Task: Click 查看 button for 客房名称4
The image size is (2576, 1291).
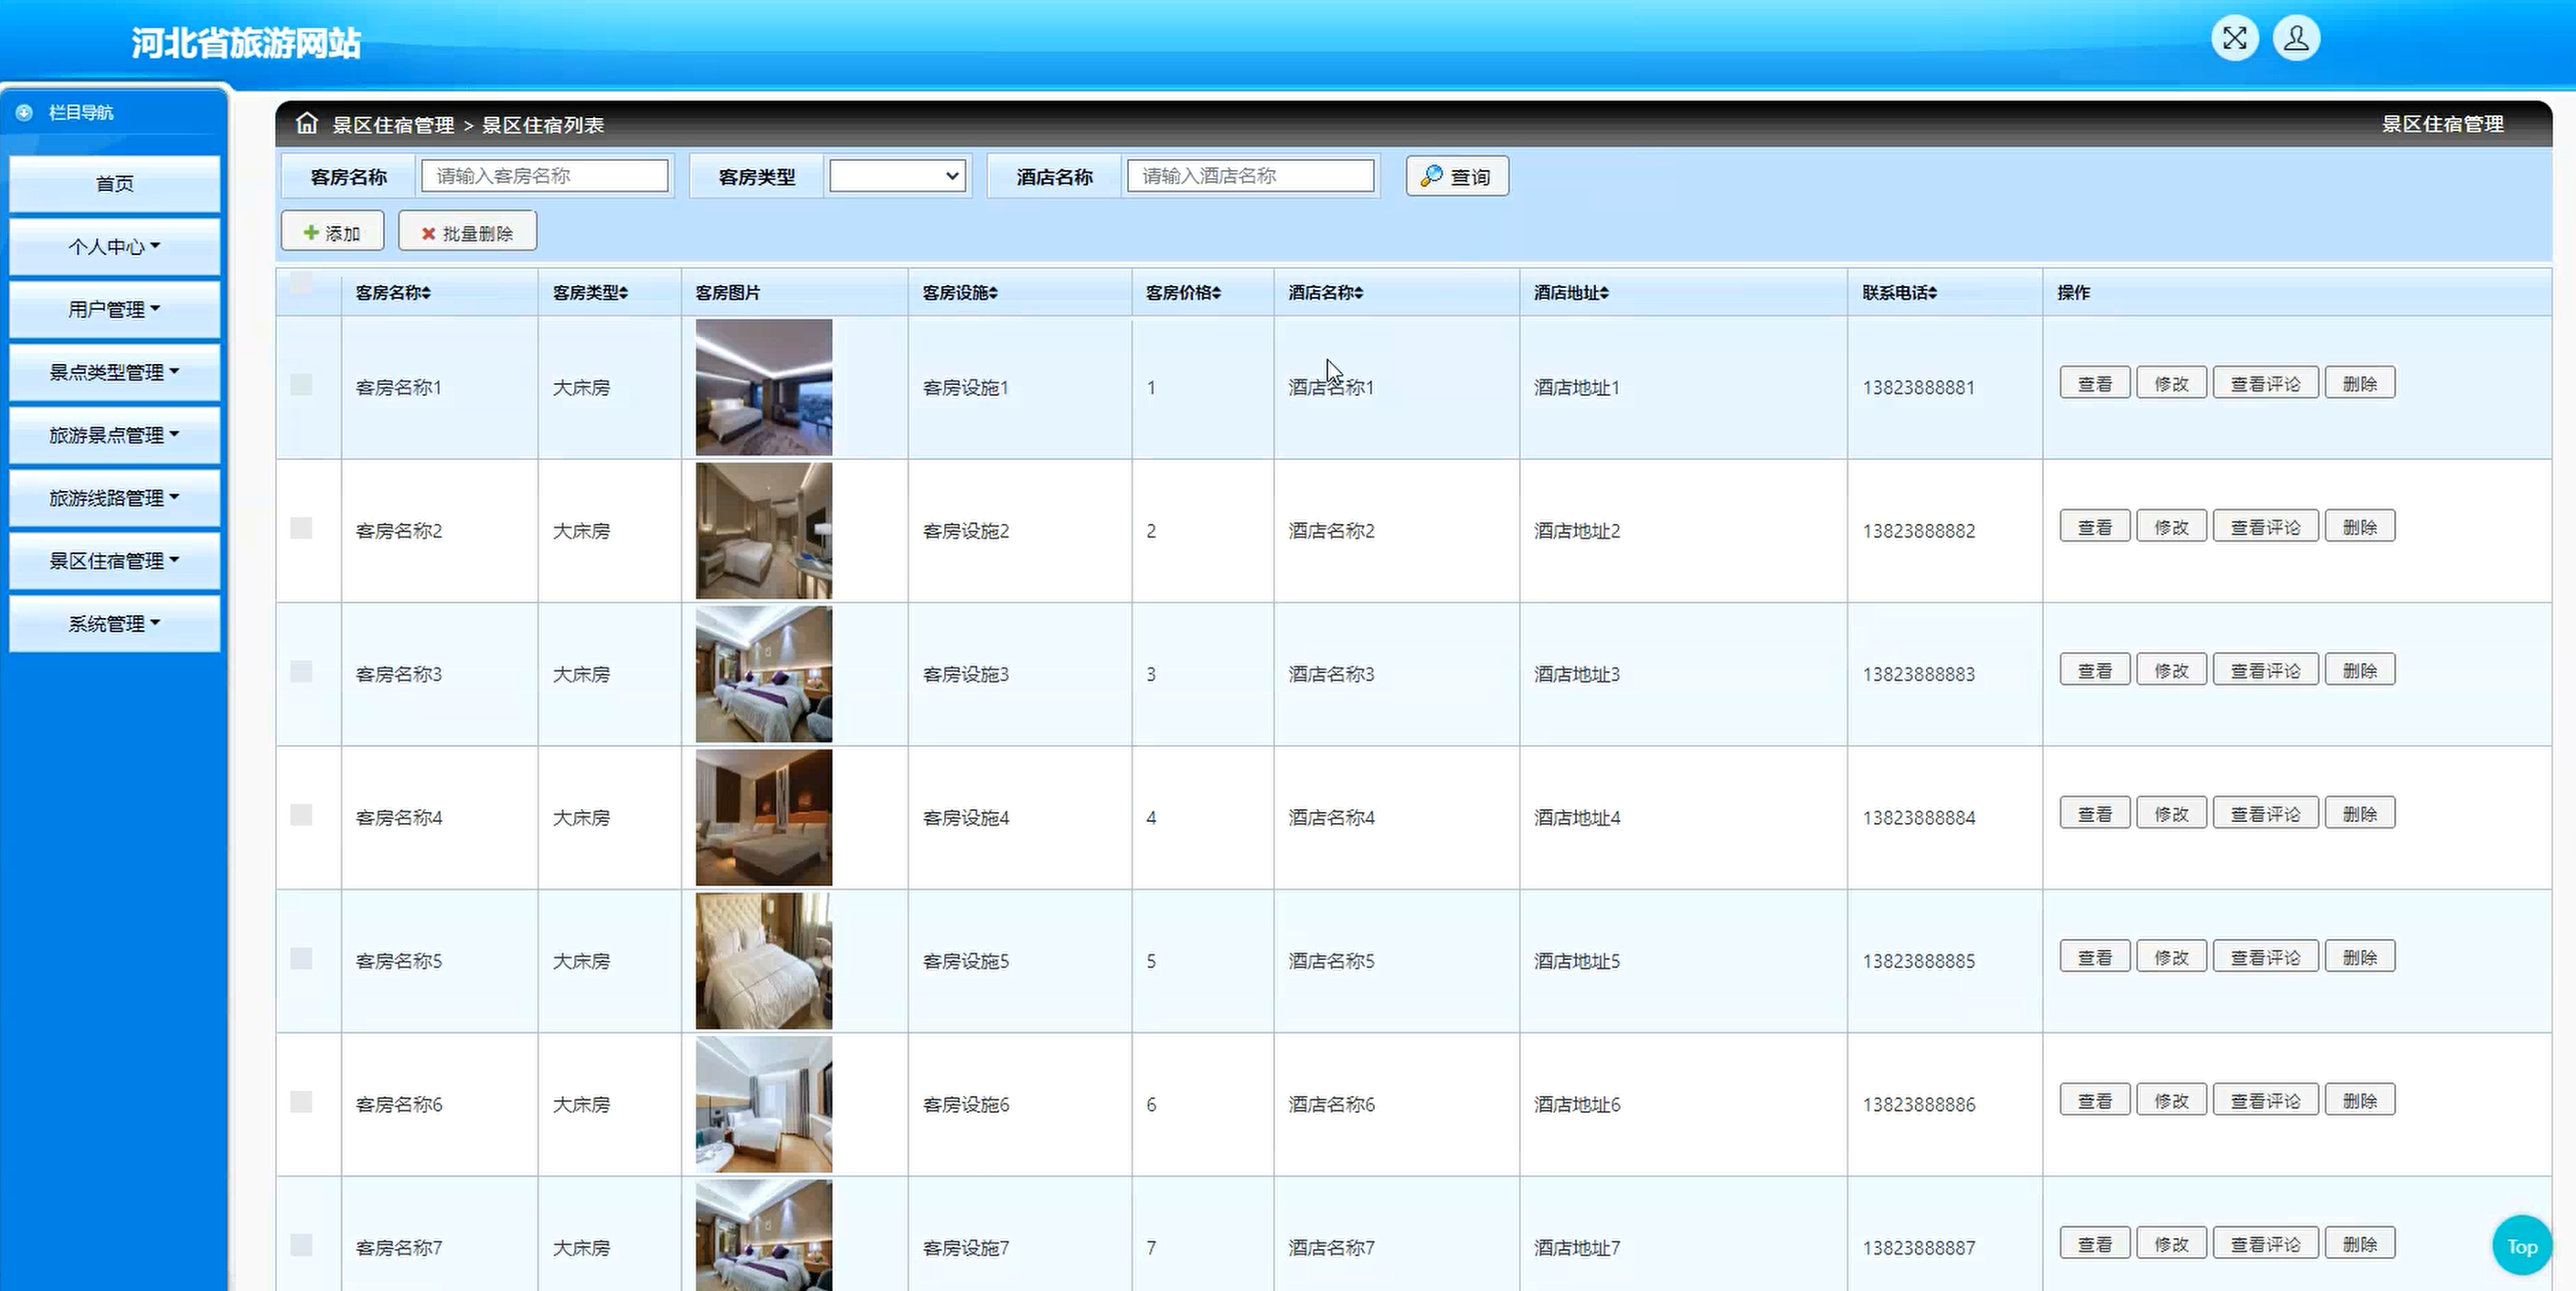Action: coord(2095,813)
